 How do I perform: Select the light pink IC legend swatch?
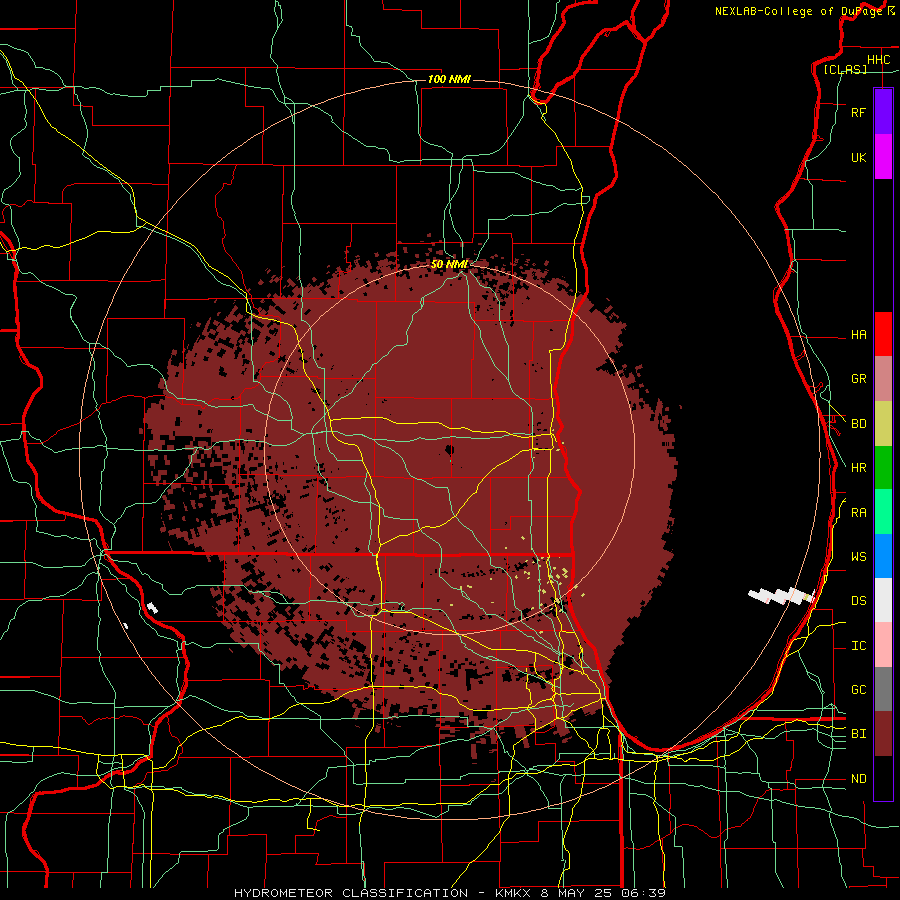click(883, 645)
